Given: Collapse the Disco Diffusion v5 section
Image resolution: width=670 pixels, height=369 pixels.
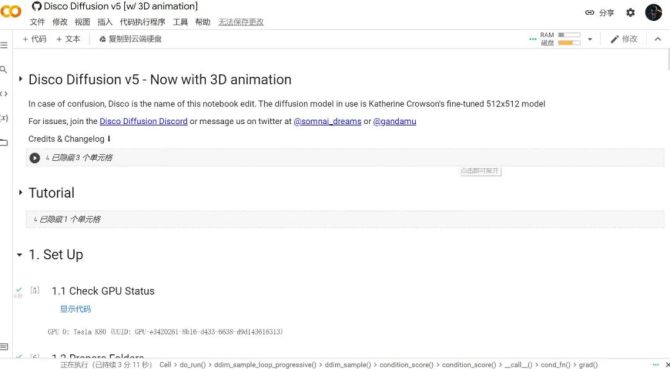Looking at the screenshot, I should click(20, 79).
